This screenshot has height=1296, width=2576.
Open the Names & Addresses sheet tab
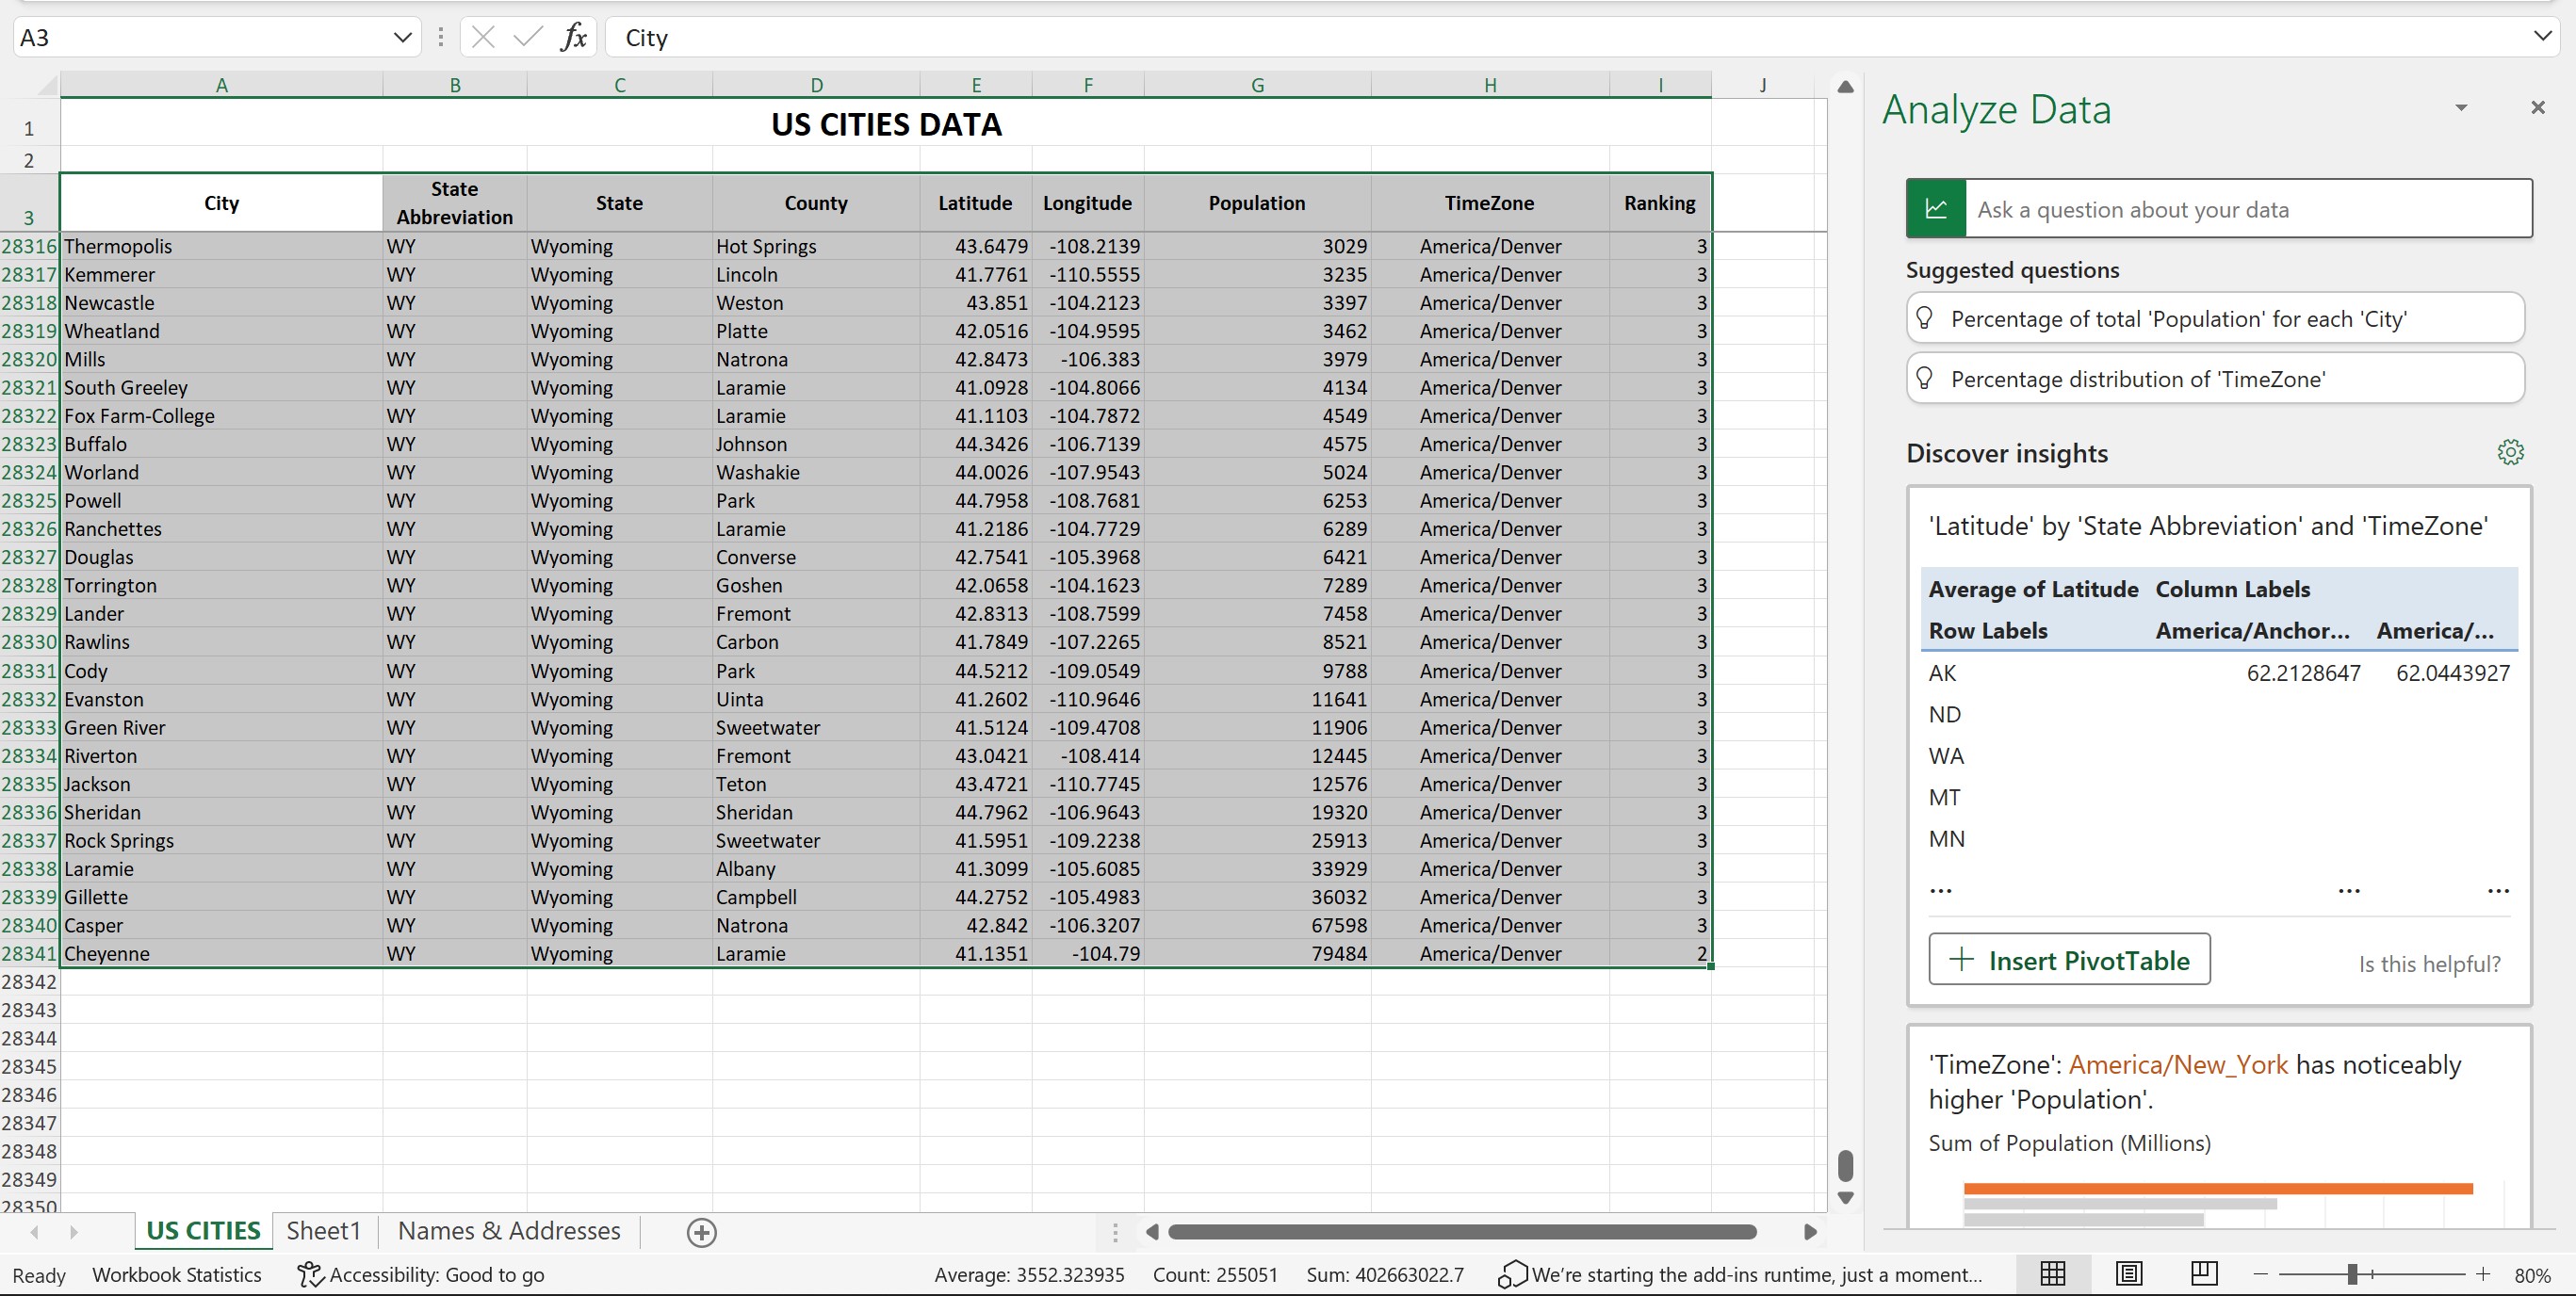tap(508, 1231)
